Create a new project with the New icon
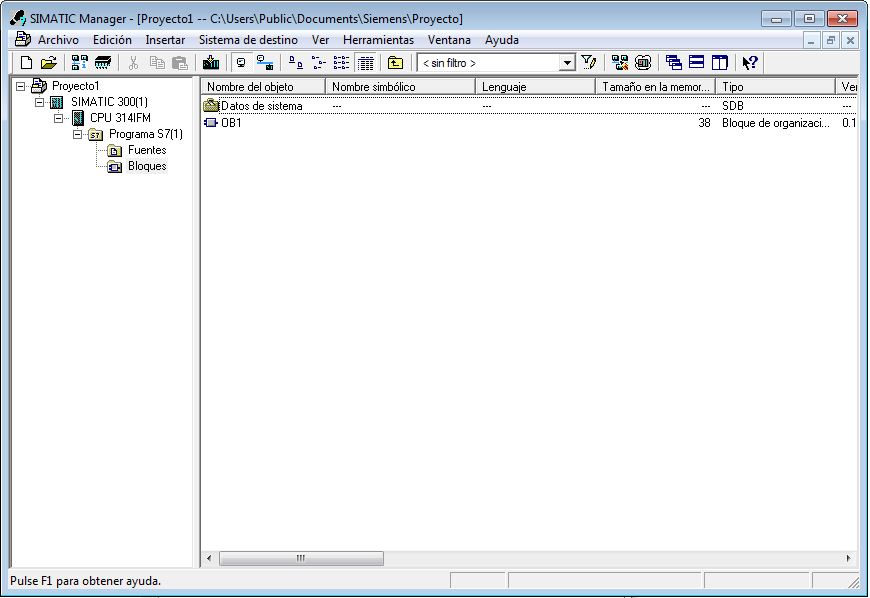 [x=24, y=61]
